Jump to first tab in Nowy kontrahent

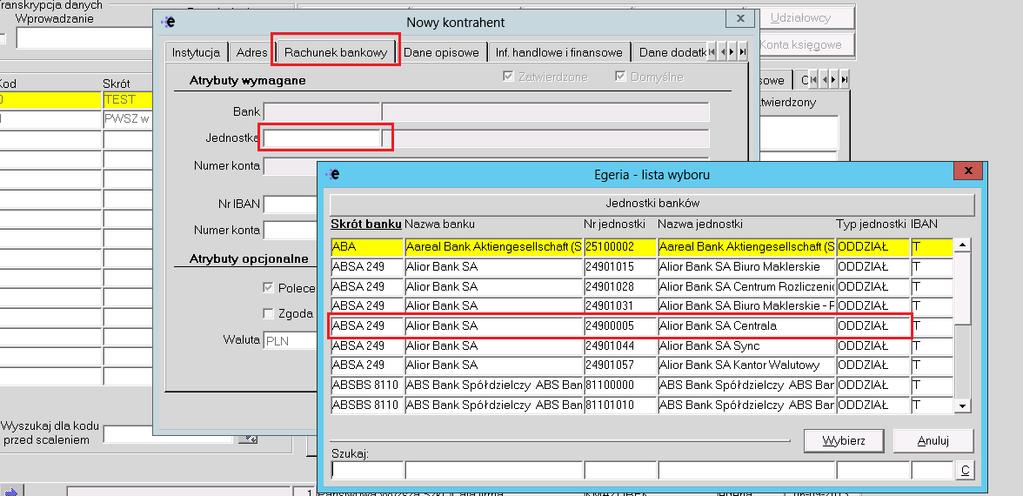712,52
